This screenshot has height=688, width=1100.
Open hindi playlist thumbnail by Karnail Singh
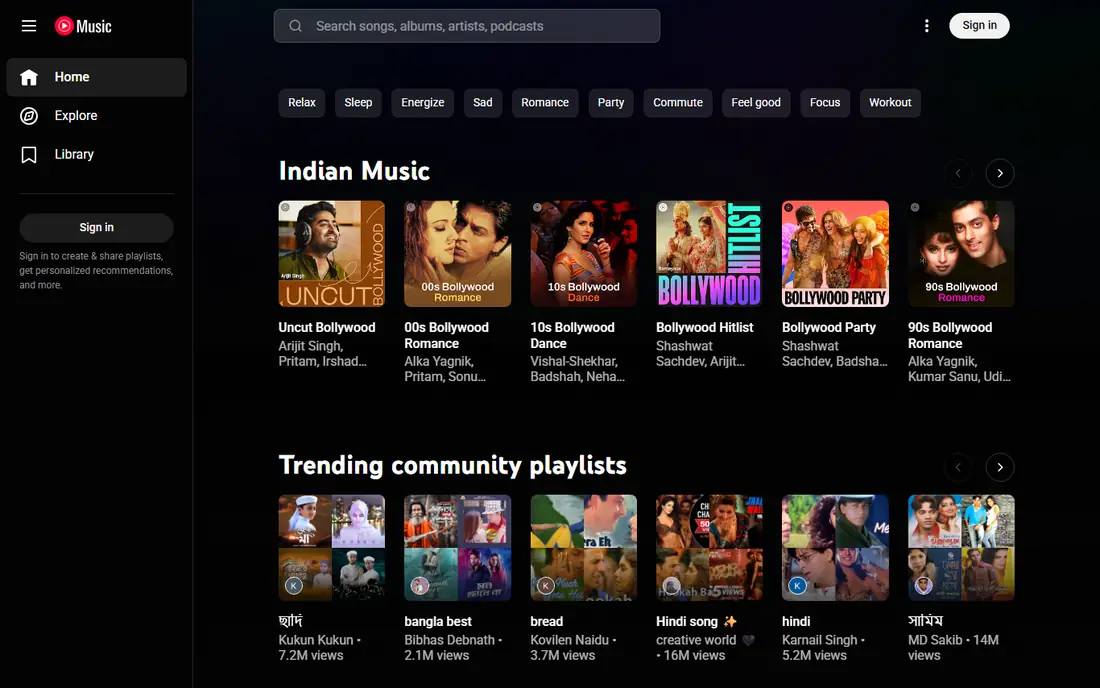coord(836,548)
